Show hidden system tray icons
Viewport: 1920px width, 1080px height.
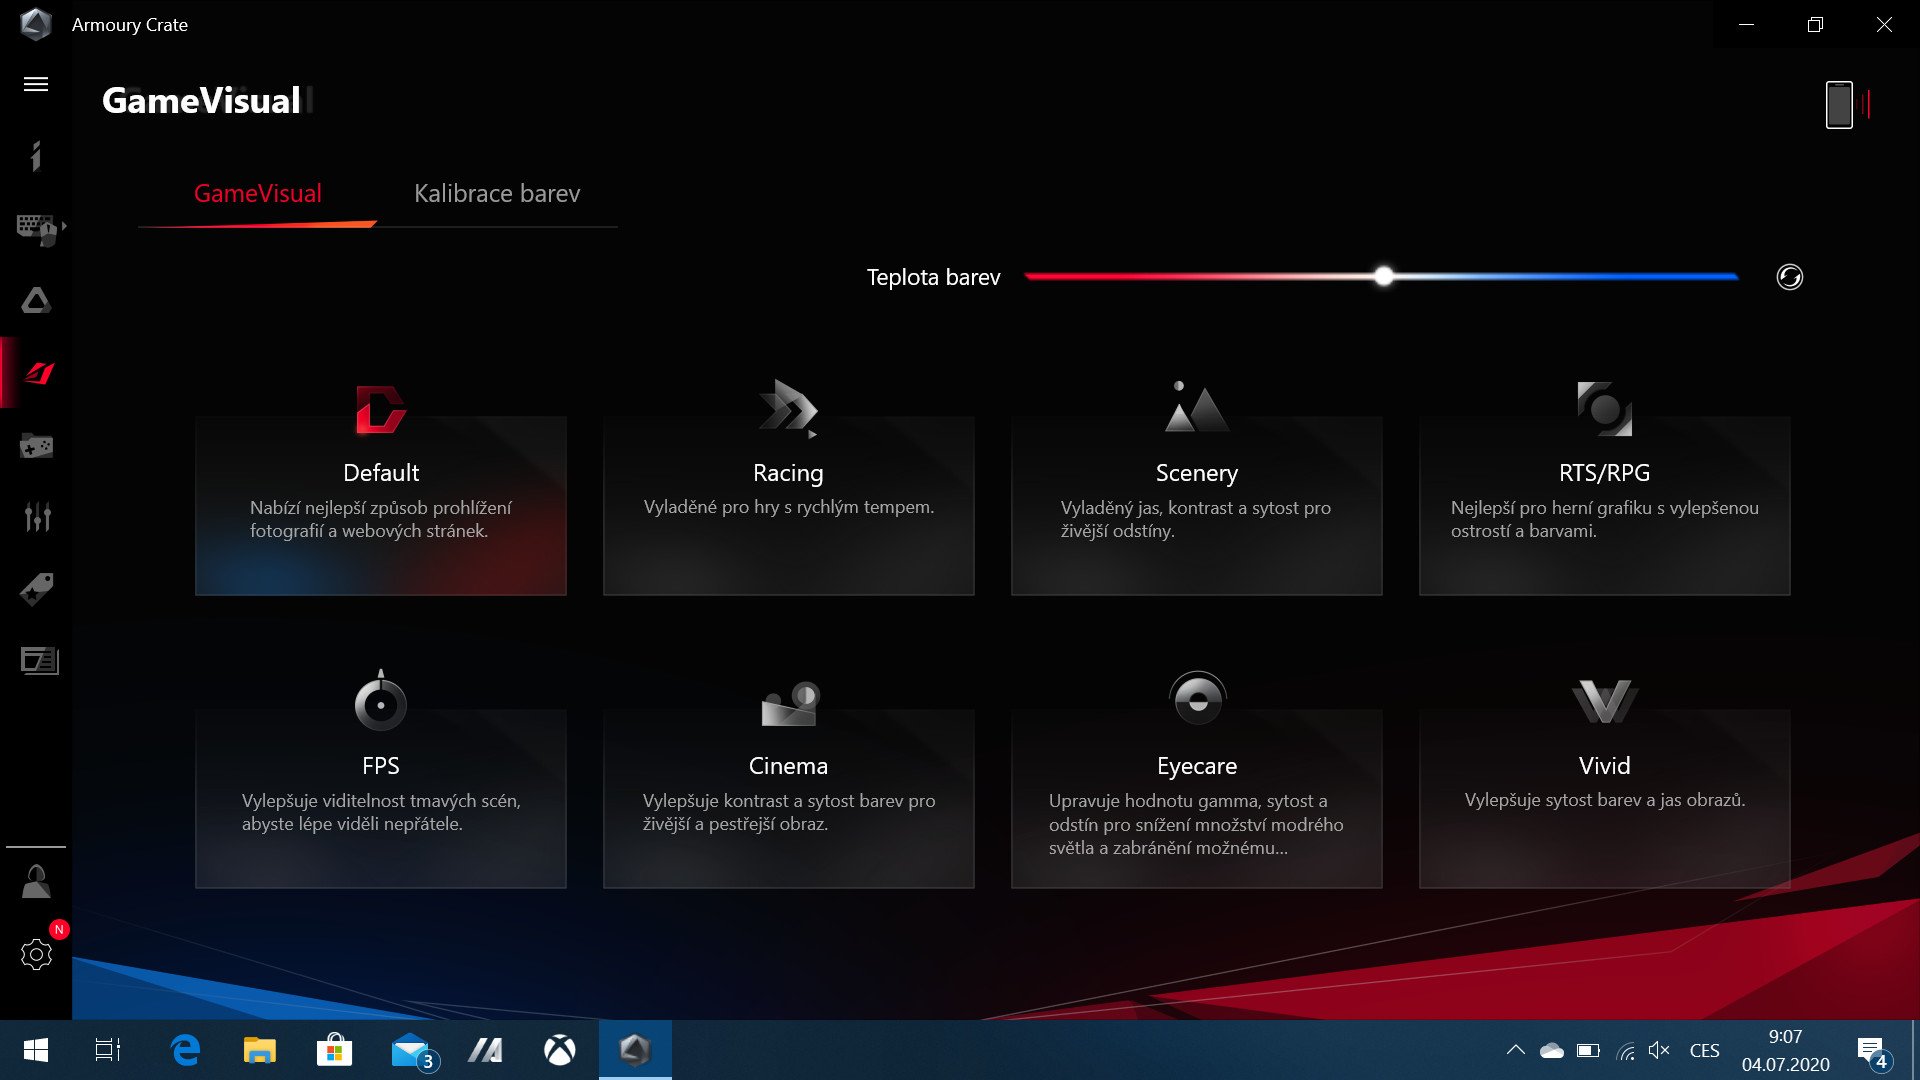1516,1050
